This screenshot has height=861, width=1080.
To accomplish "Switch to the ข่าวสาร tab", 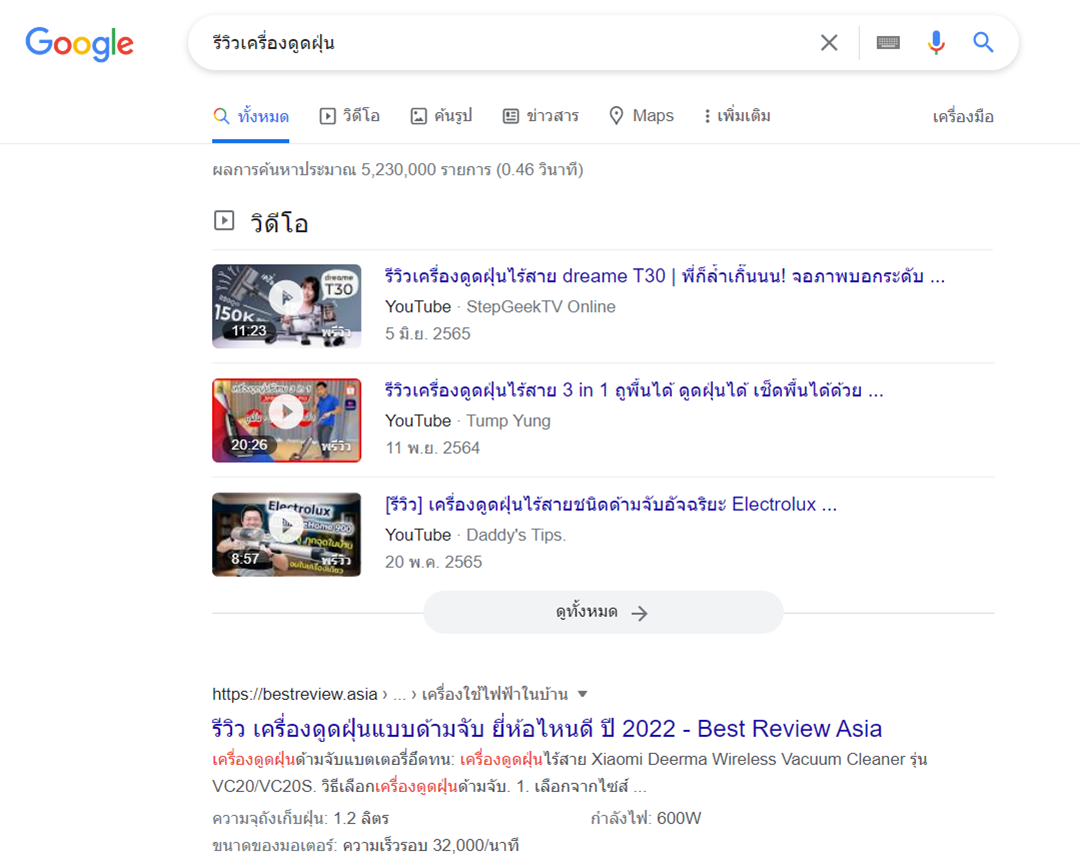I will [x=541, y=116].
